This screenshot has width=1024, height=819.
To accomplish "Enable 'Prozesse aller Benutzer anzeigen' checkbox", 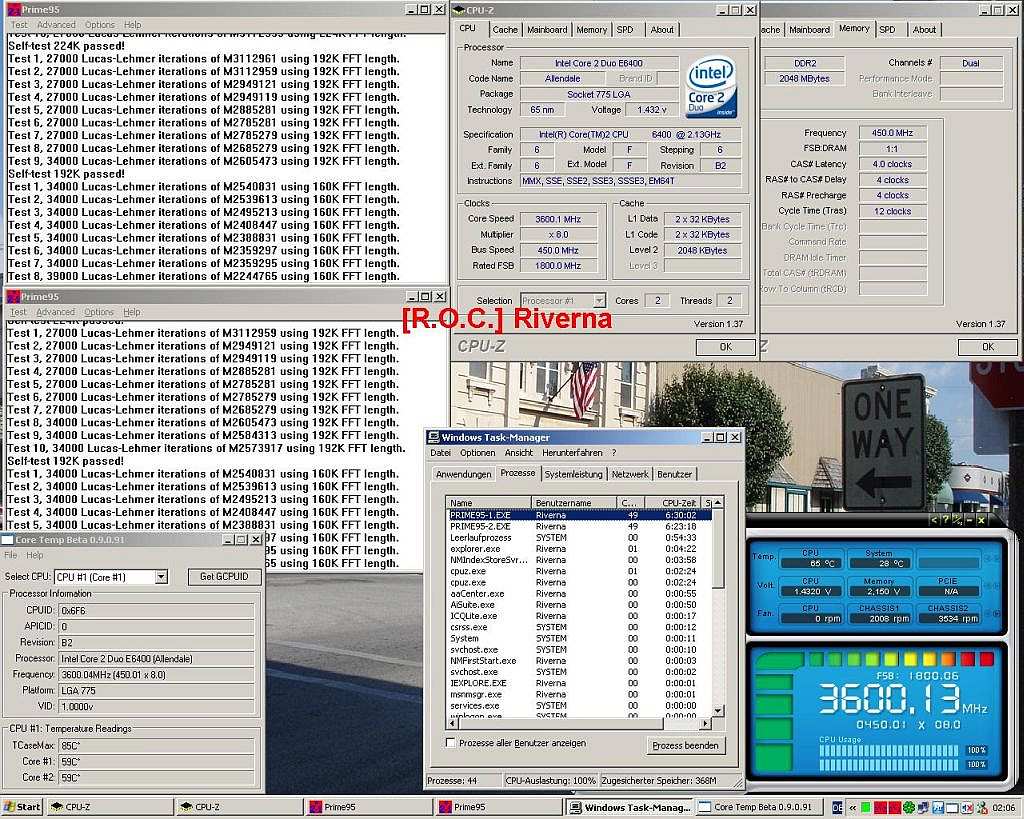I will tap(450, 743).
